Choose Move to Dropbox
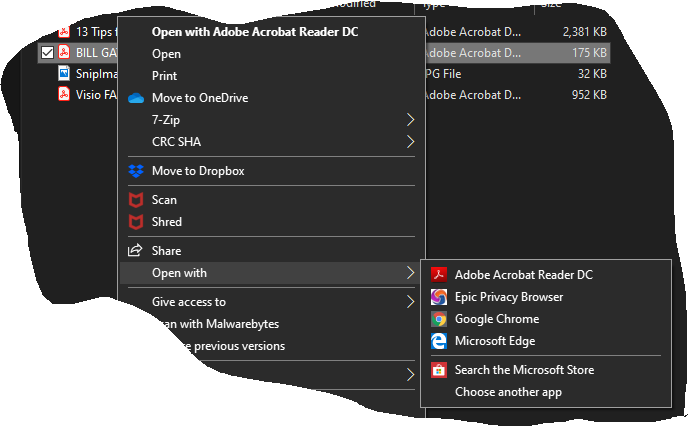The width and height of the screenshot is (688, 427). 198,171
